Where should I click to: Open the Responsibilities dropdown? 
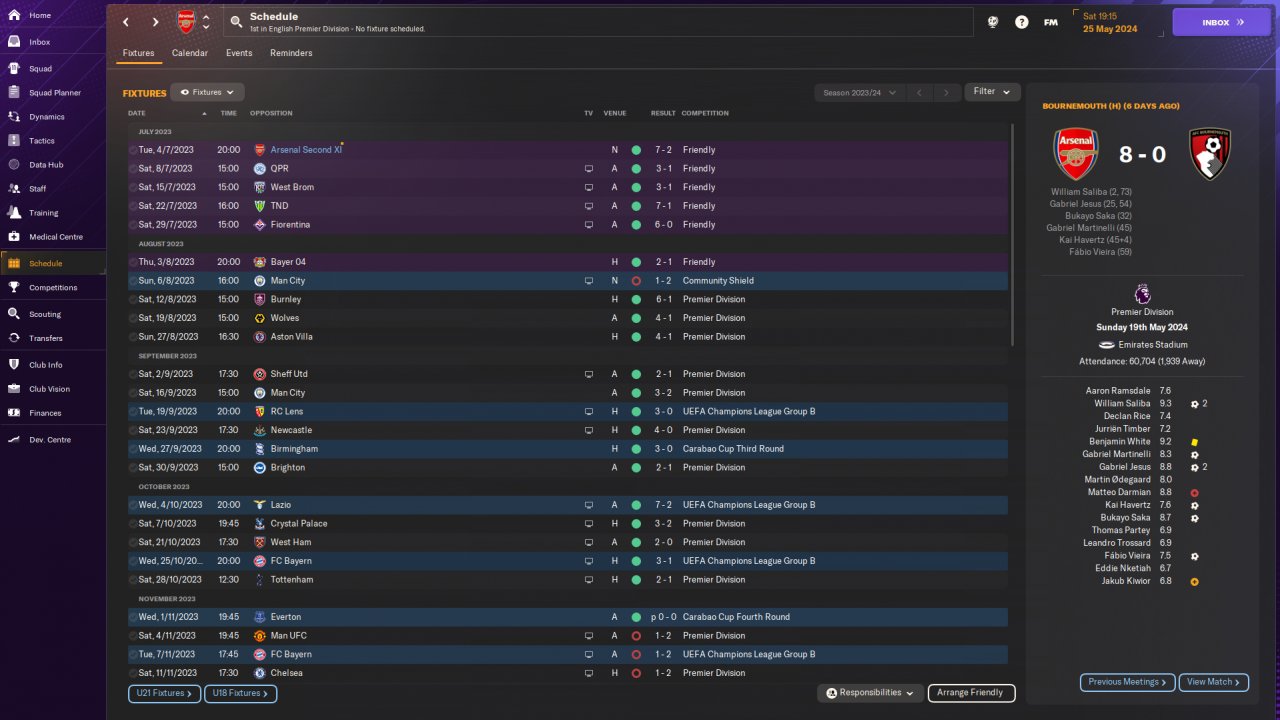click(x=870, y=693)
